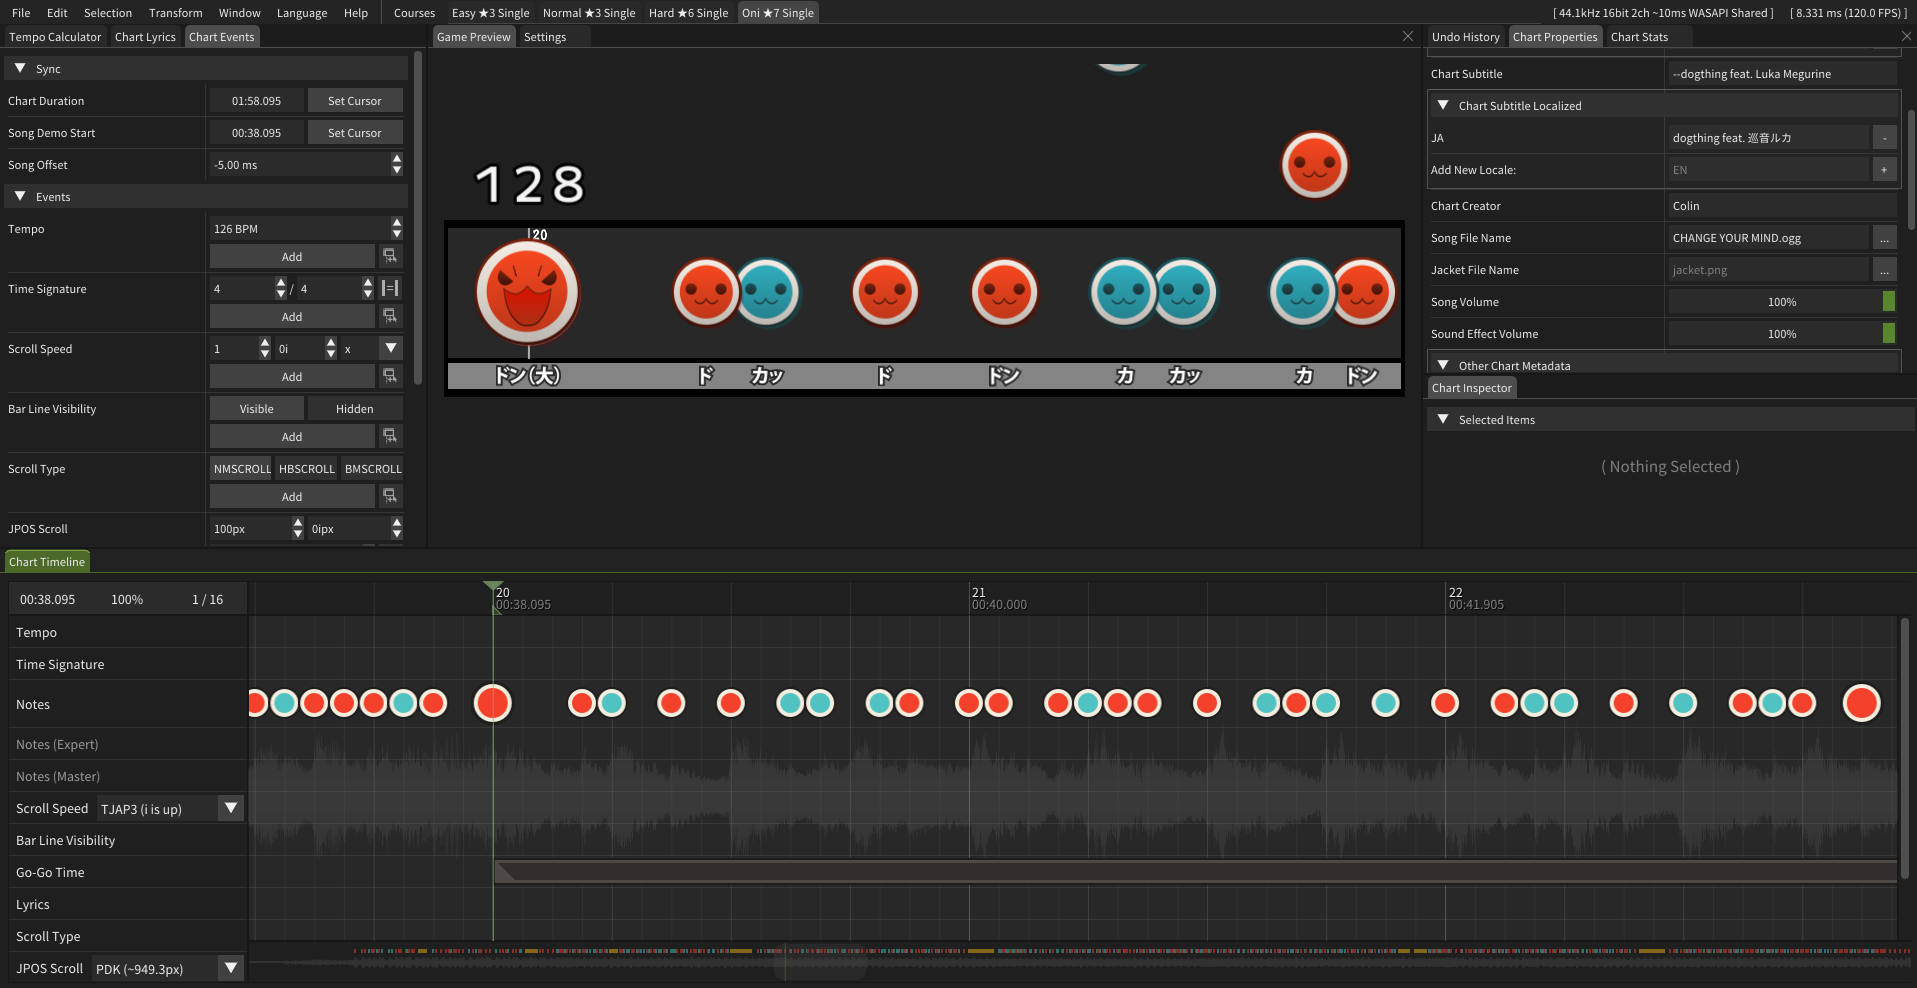Choose HBSCROLL scroll type
The image size is (1917, 988).
click(306, 468)
